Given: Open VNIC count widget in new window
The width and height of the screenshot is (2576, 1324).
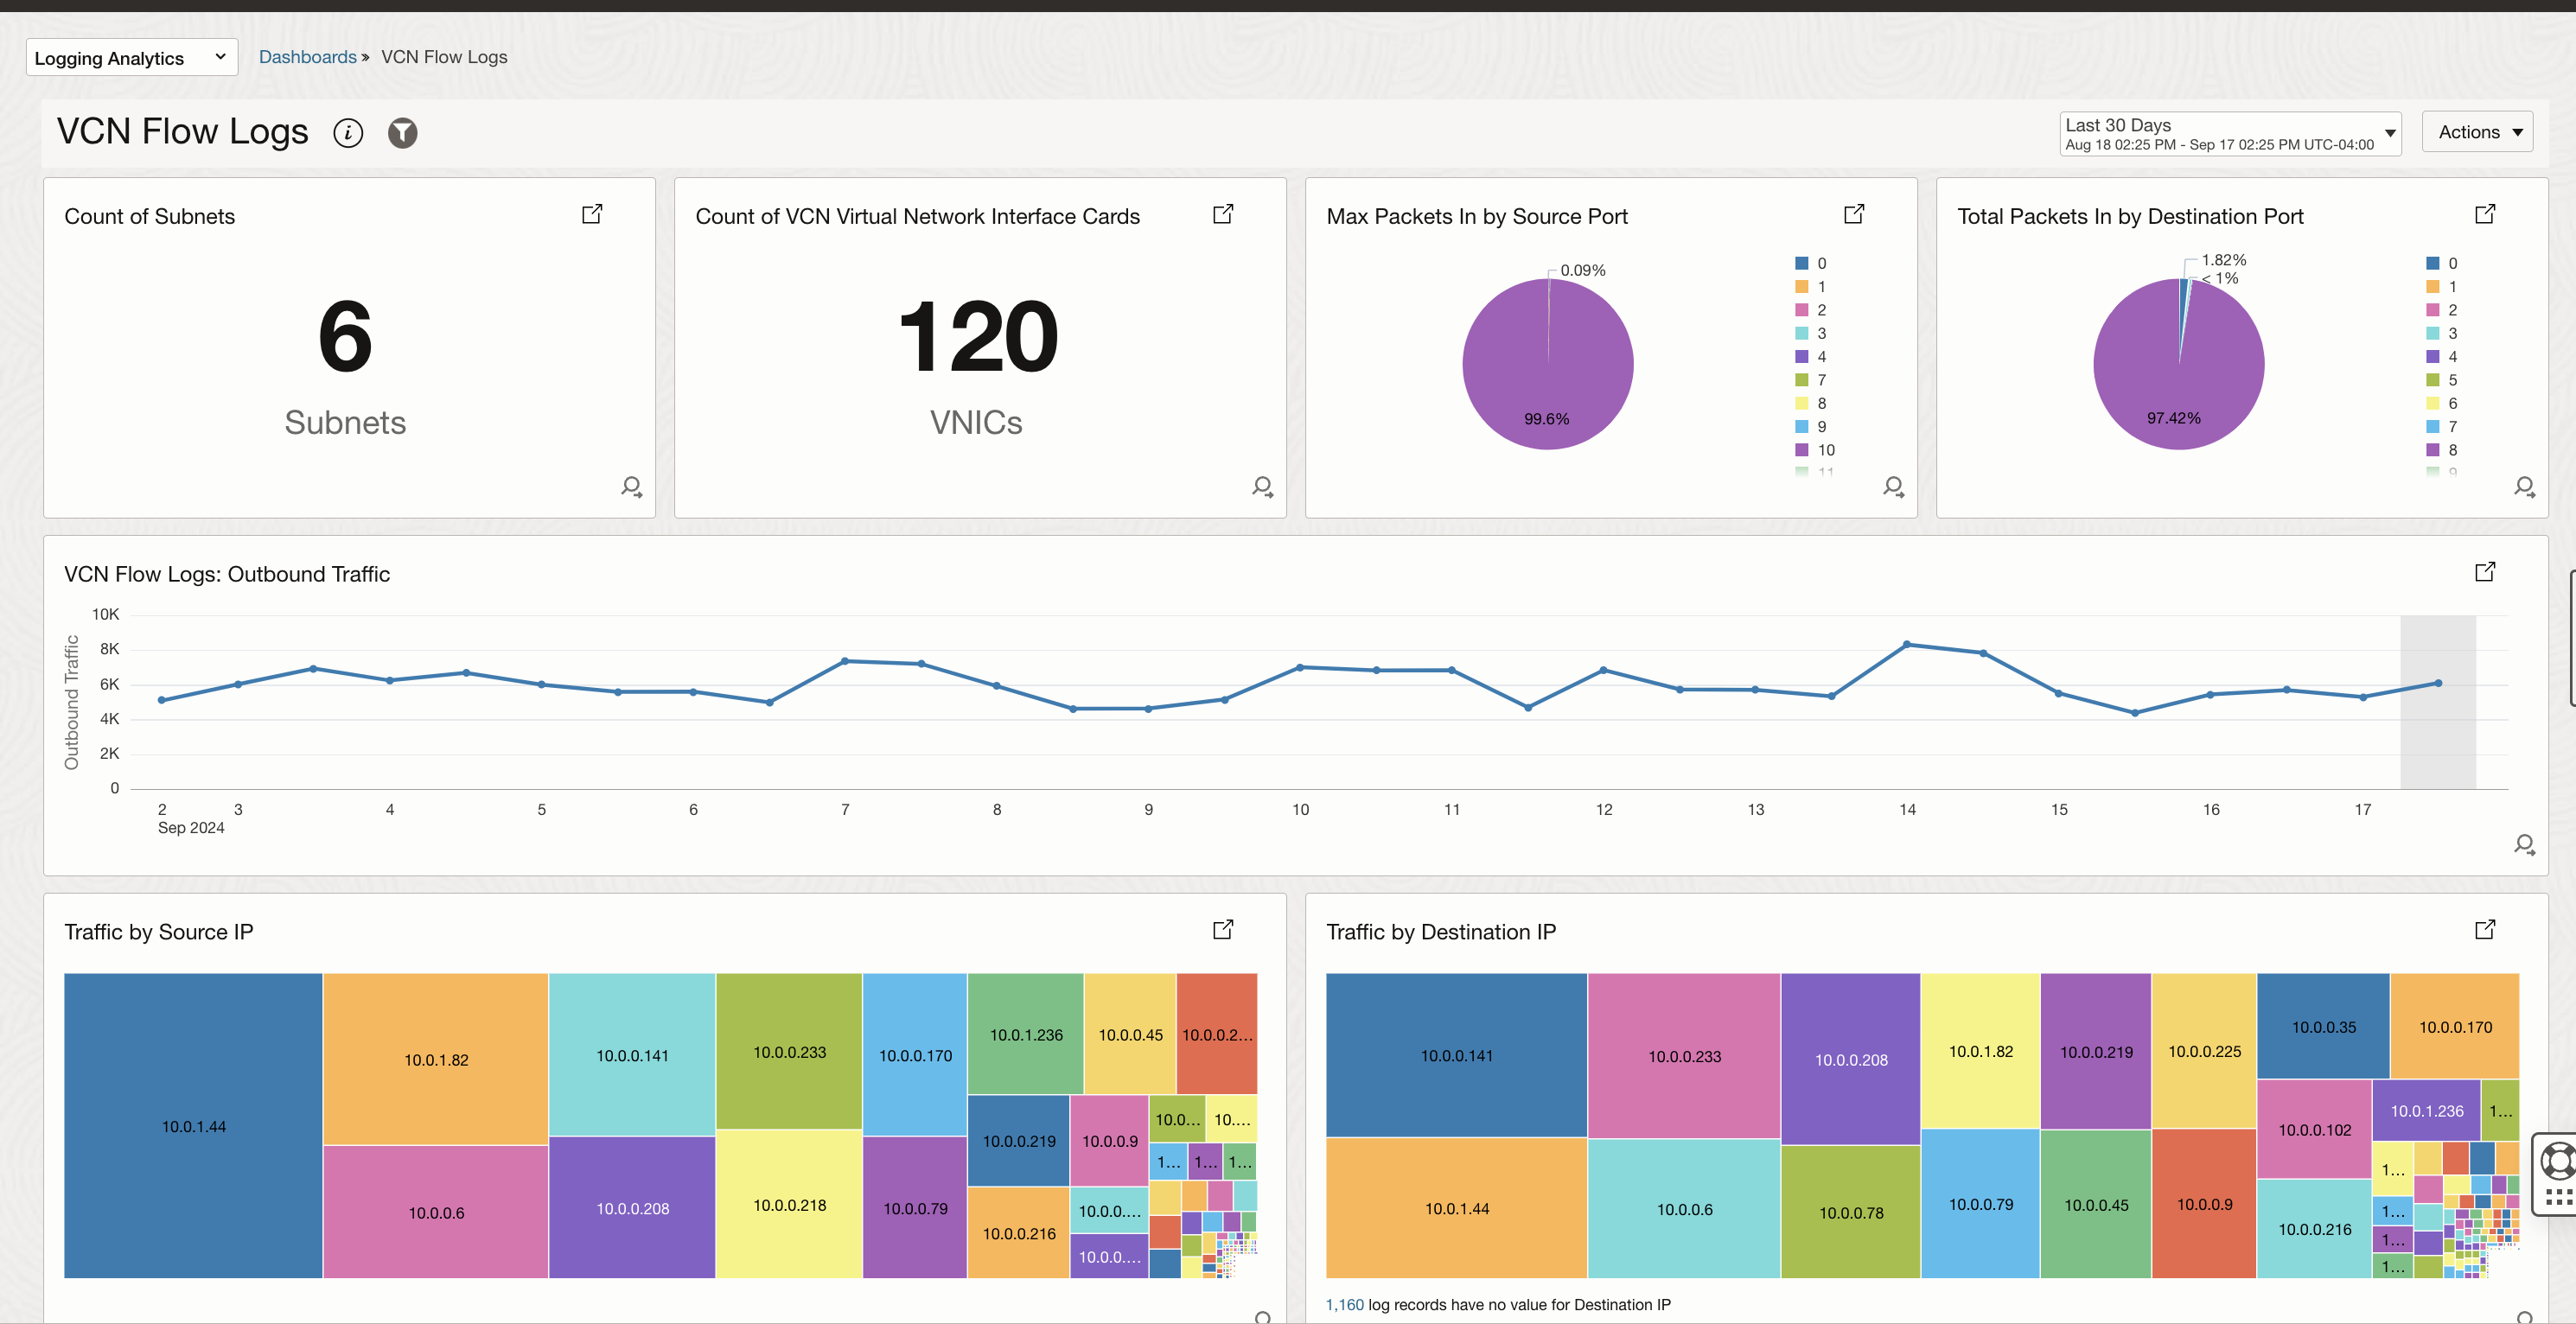Looking at the screenshot, I should point(1222,214).
